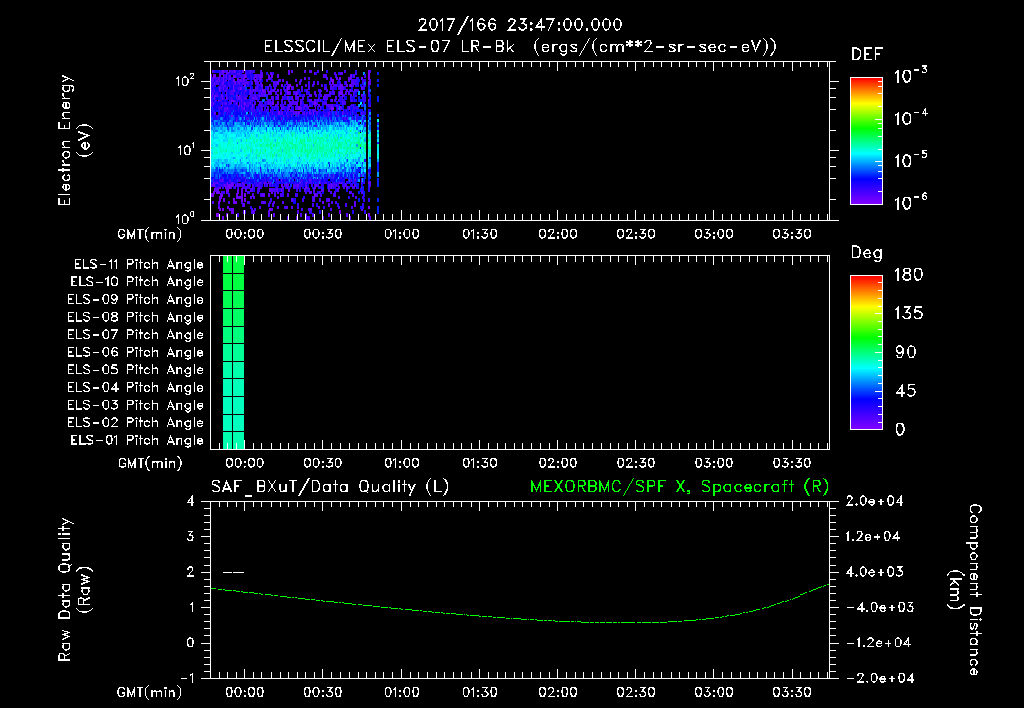The height and width of the screenshot is (708, 1024).
Task: Click the SAF_BXuT/Data Quality (L) title
Action: (330, 487)
